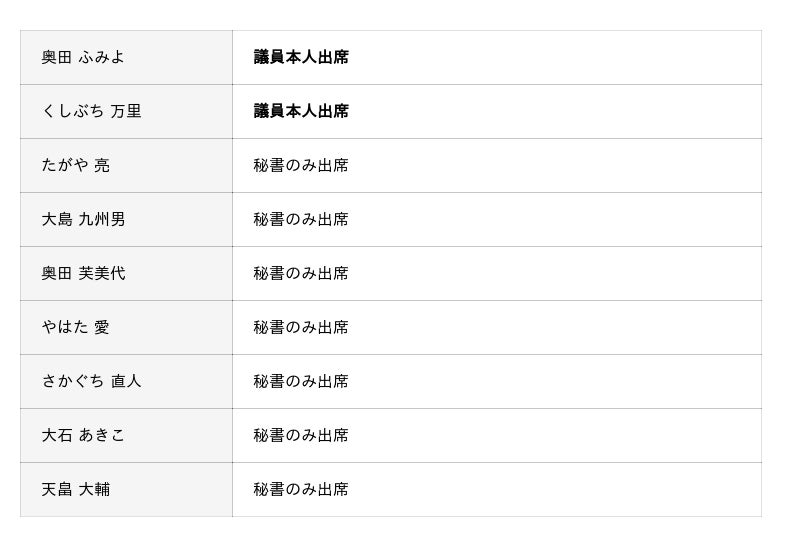Click the given name 九州男
Viewport: 800px width, 547px height.
pyautogui.click(x=102, y=220)
